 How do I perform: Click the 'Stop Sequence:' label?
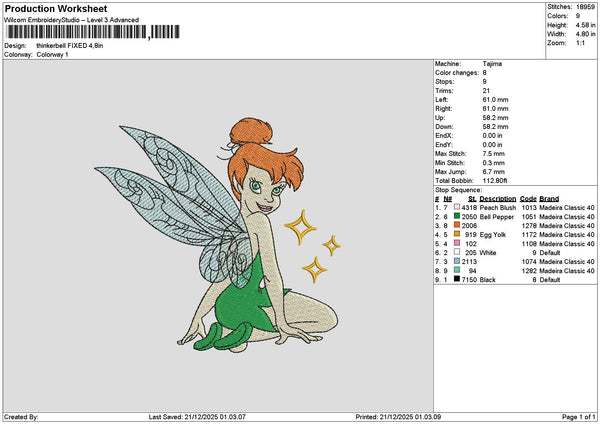tap(458, 190)
